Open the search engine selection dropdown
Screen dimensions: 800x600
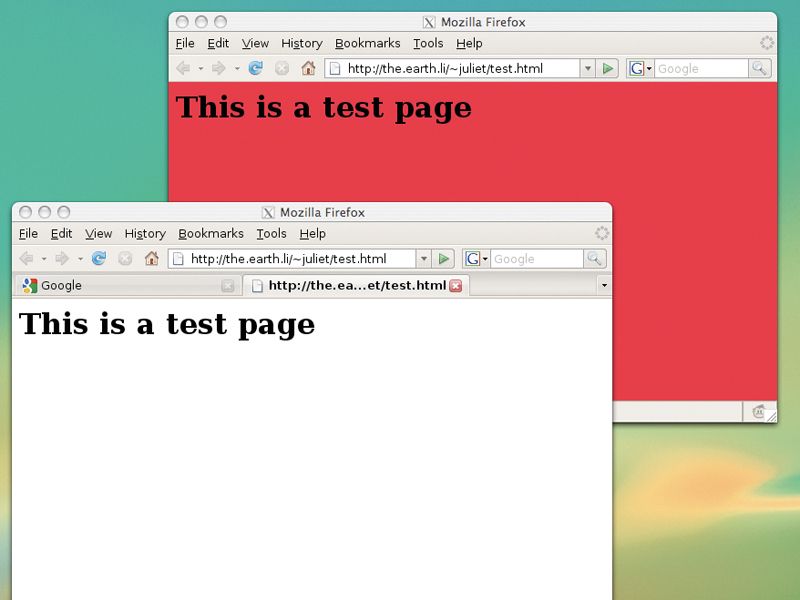tap(484, 258)
